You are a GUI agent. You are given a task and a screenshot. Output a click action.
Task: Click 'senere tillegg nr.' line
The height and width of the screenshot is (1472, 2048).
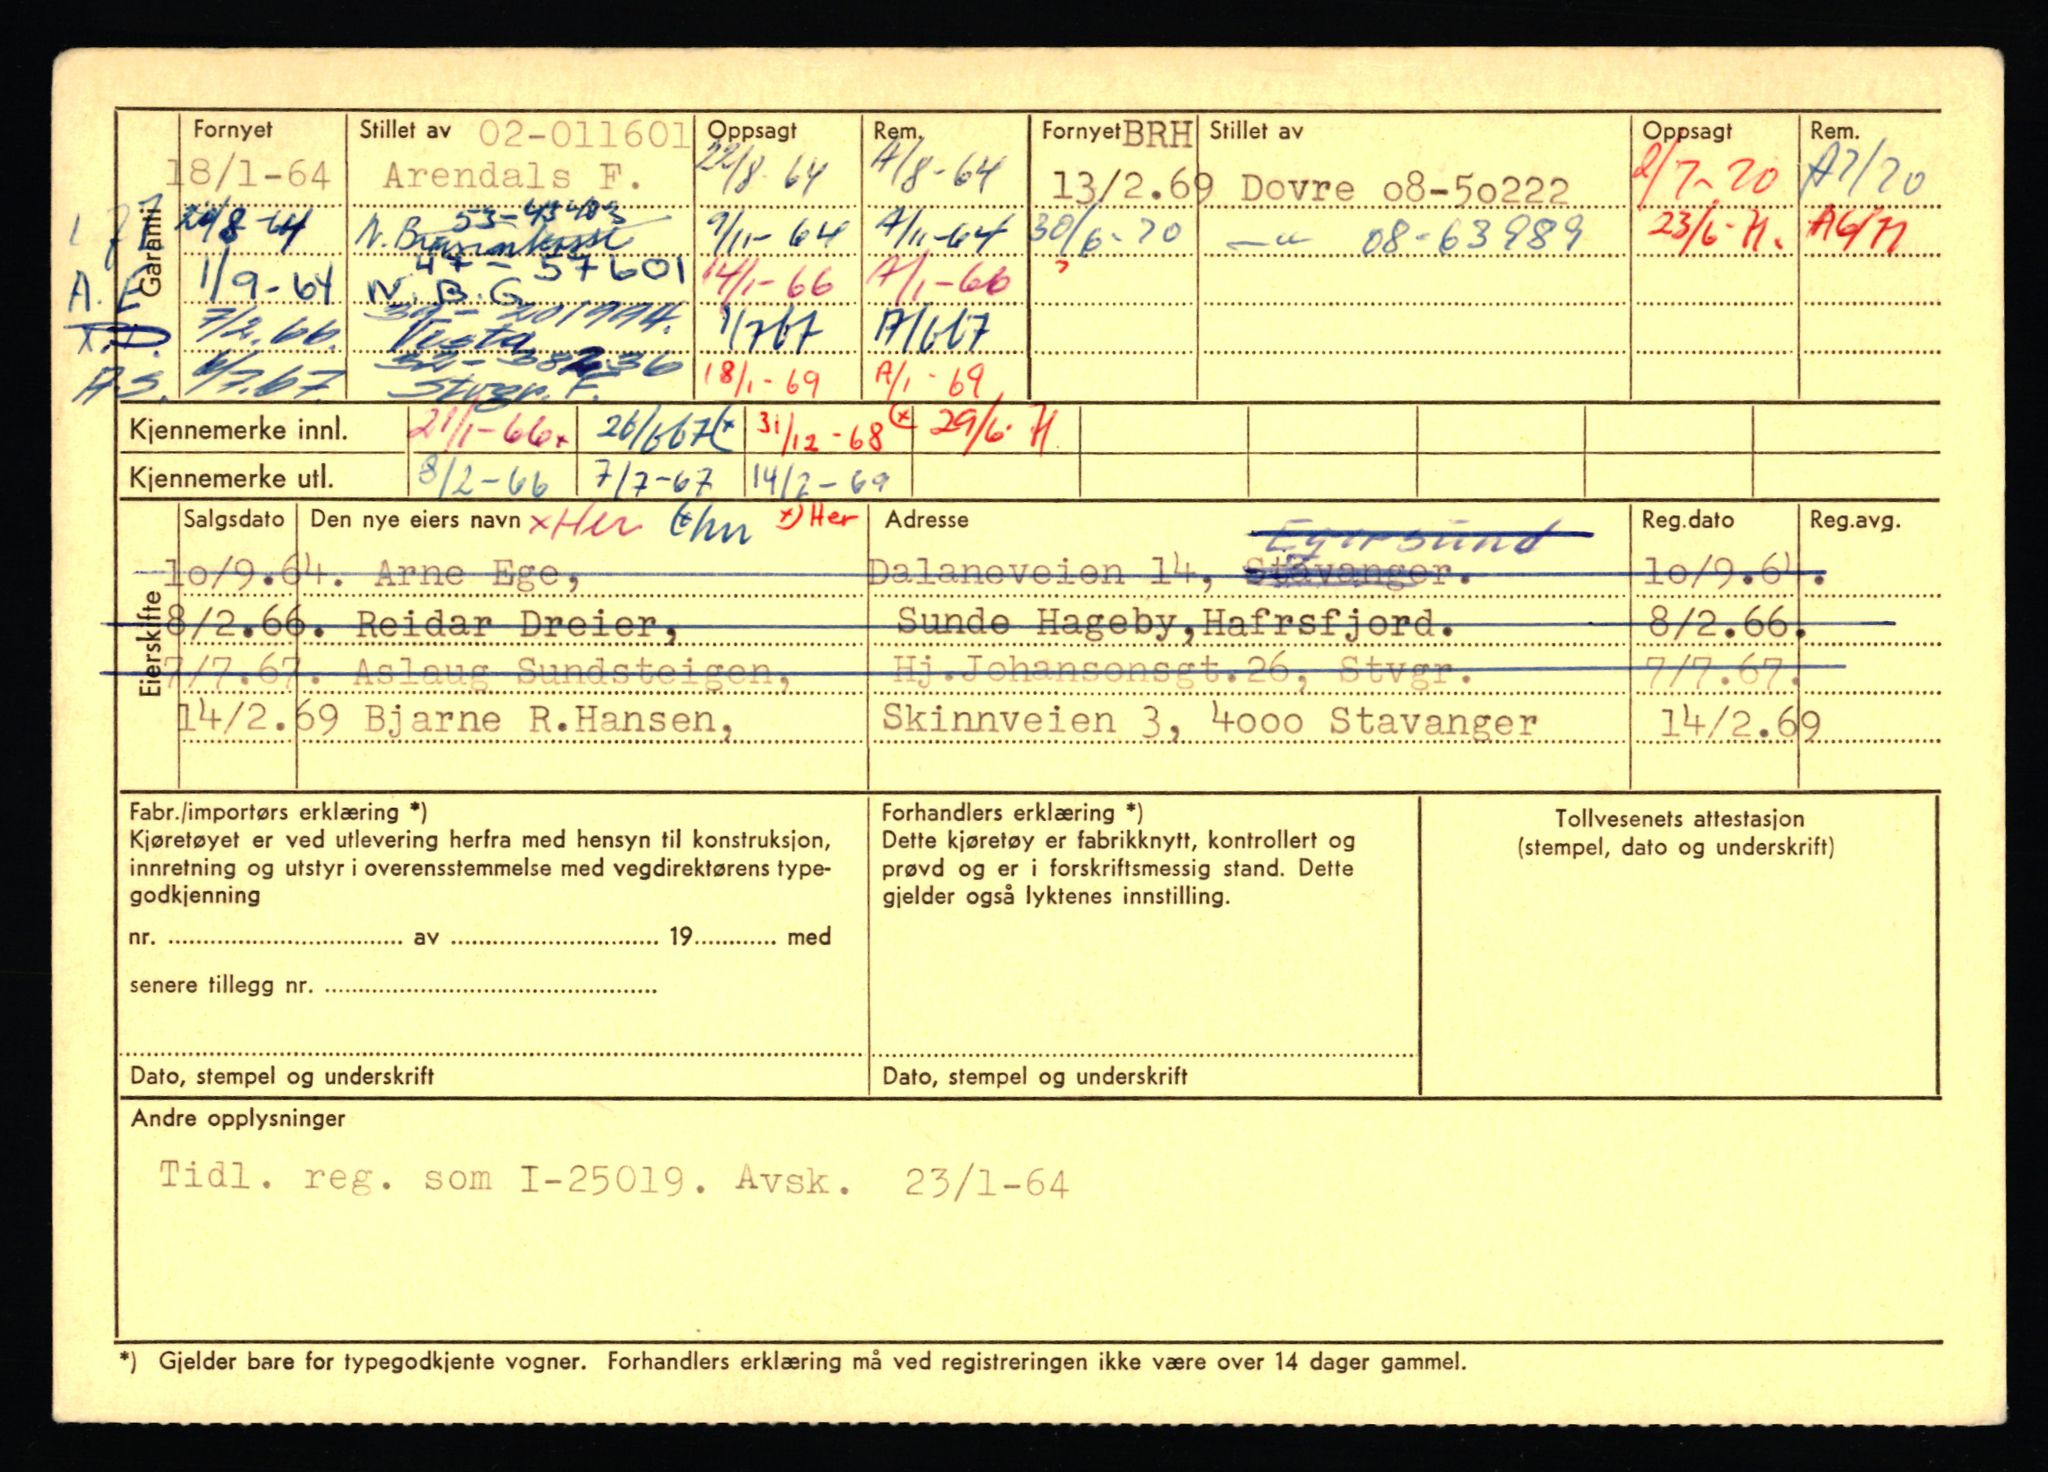click(x=393, y=985)
